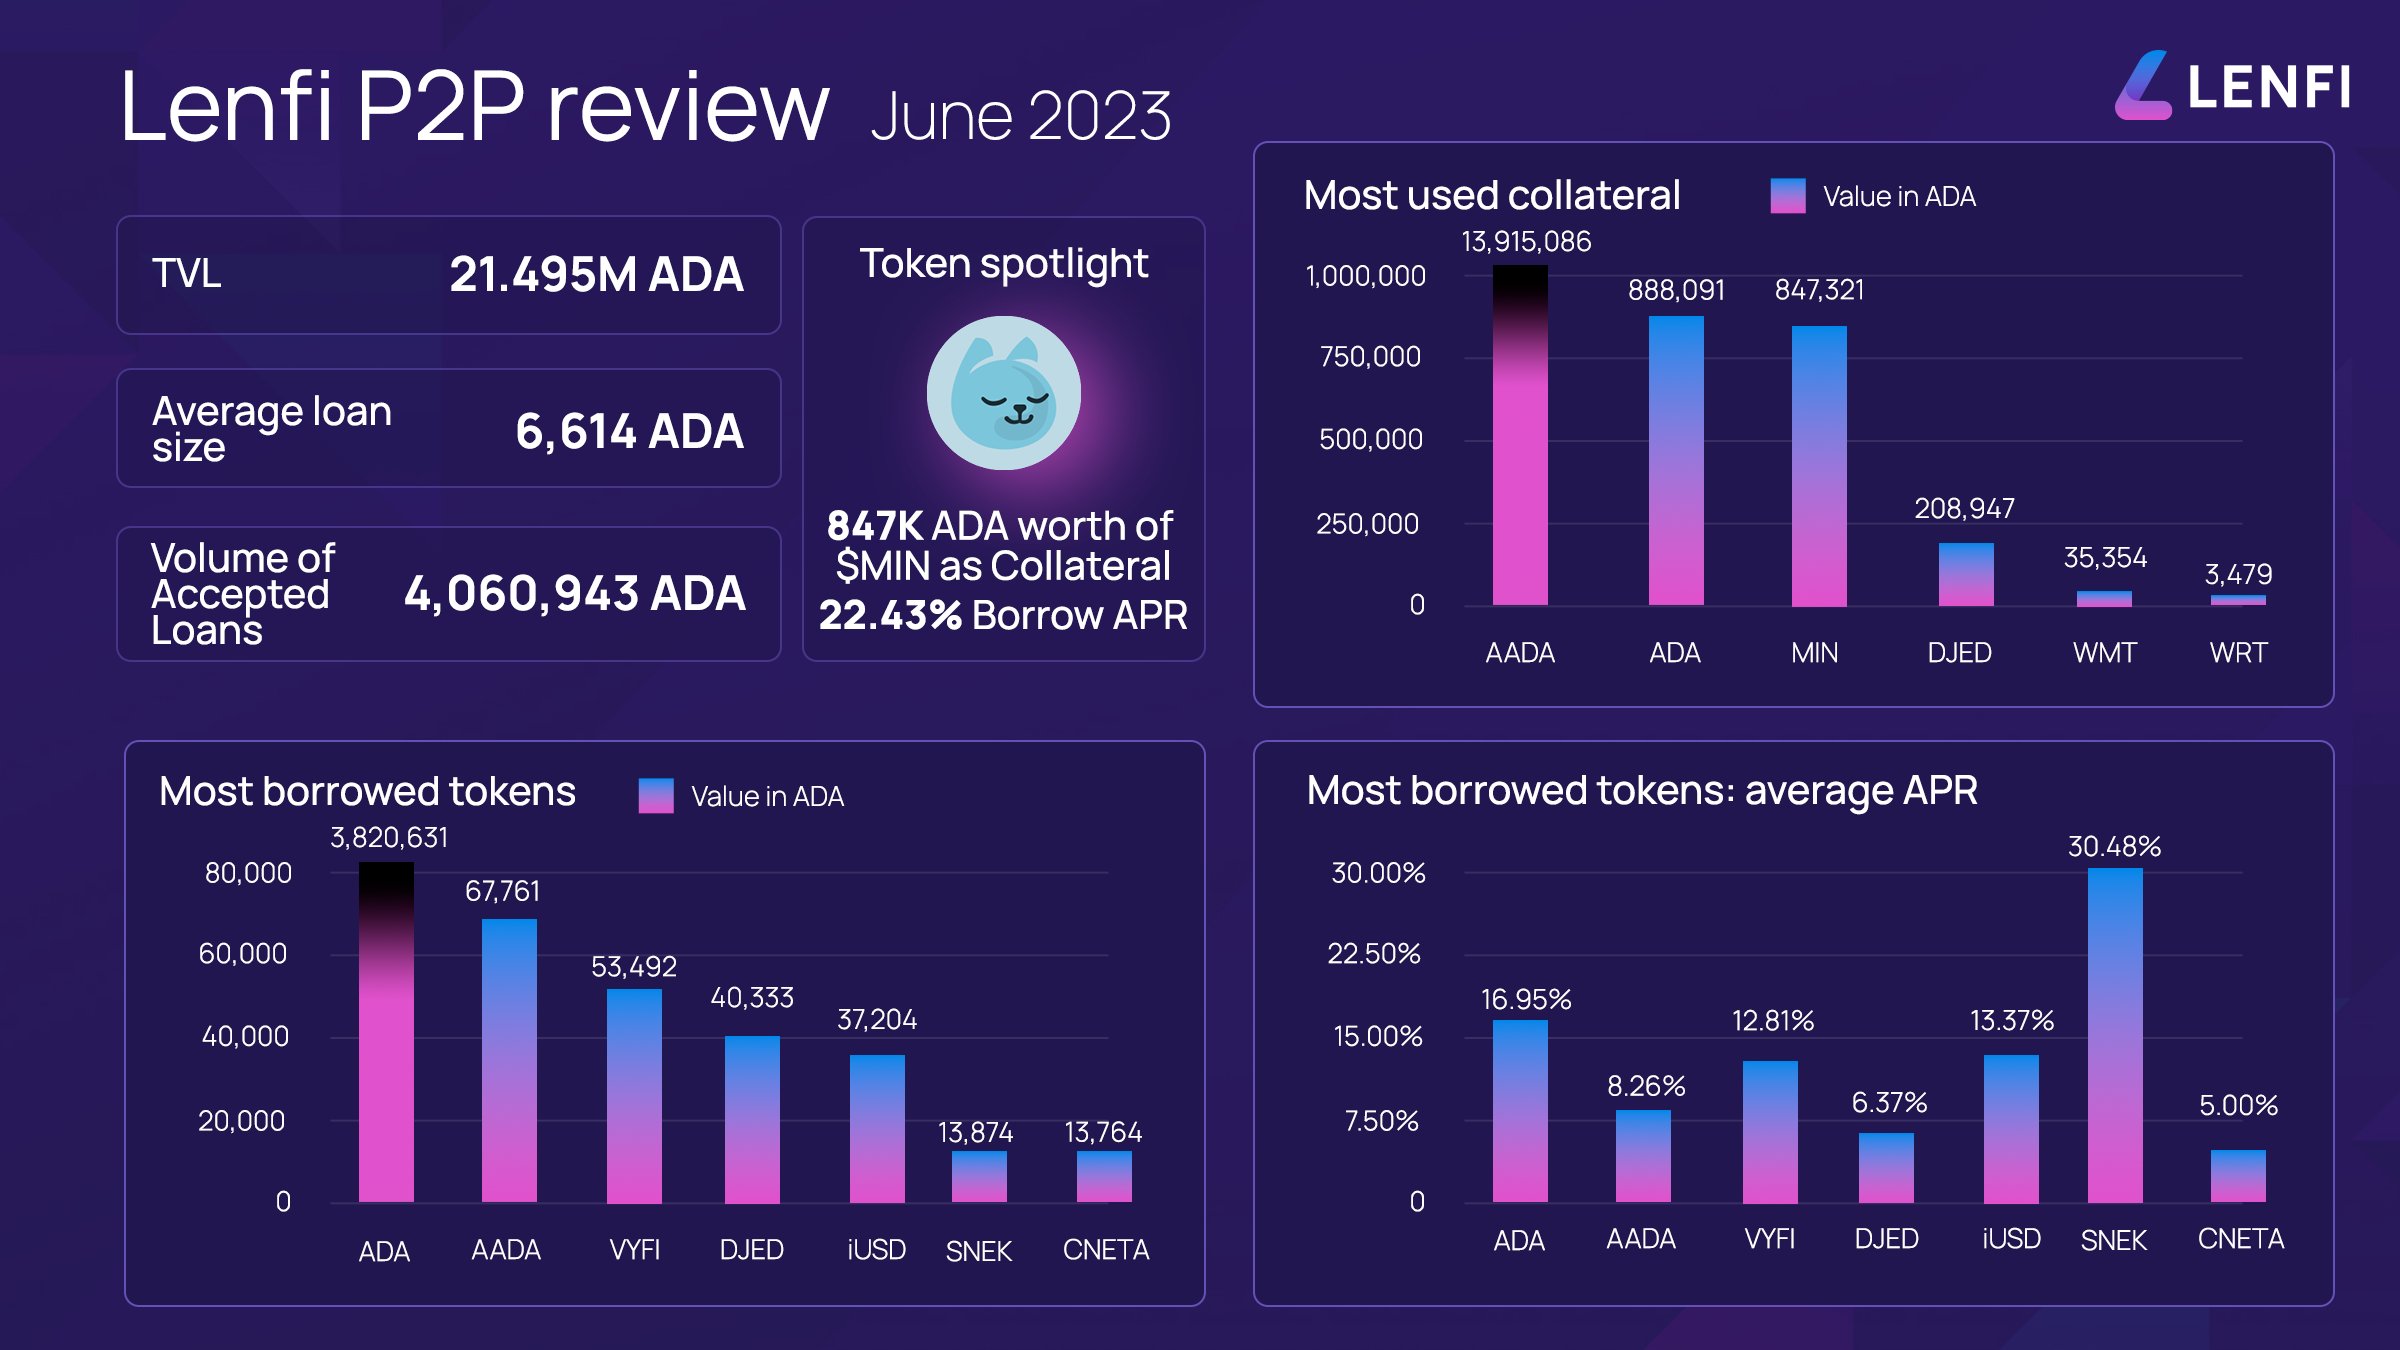
Task: Click the 35,354 value label
Action: click(x=2106, y=558)
